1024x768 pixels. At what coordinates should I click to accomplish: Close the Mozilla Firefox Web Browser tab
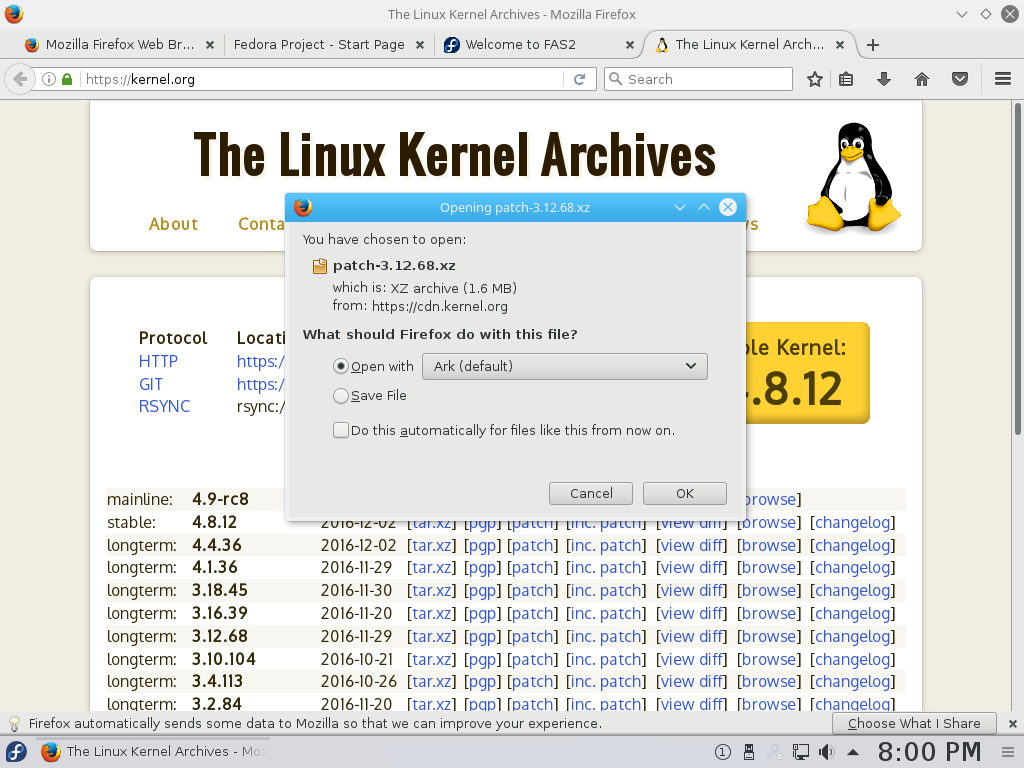210,44
